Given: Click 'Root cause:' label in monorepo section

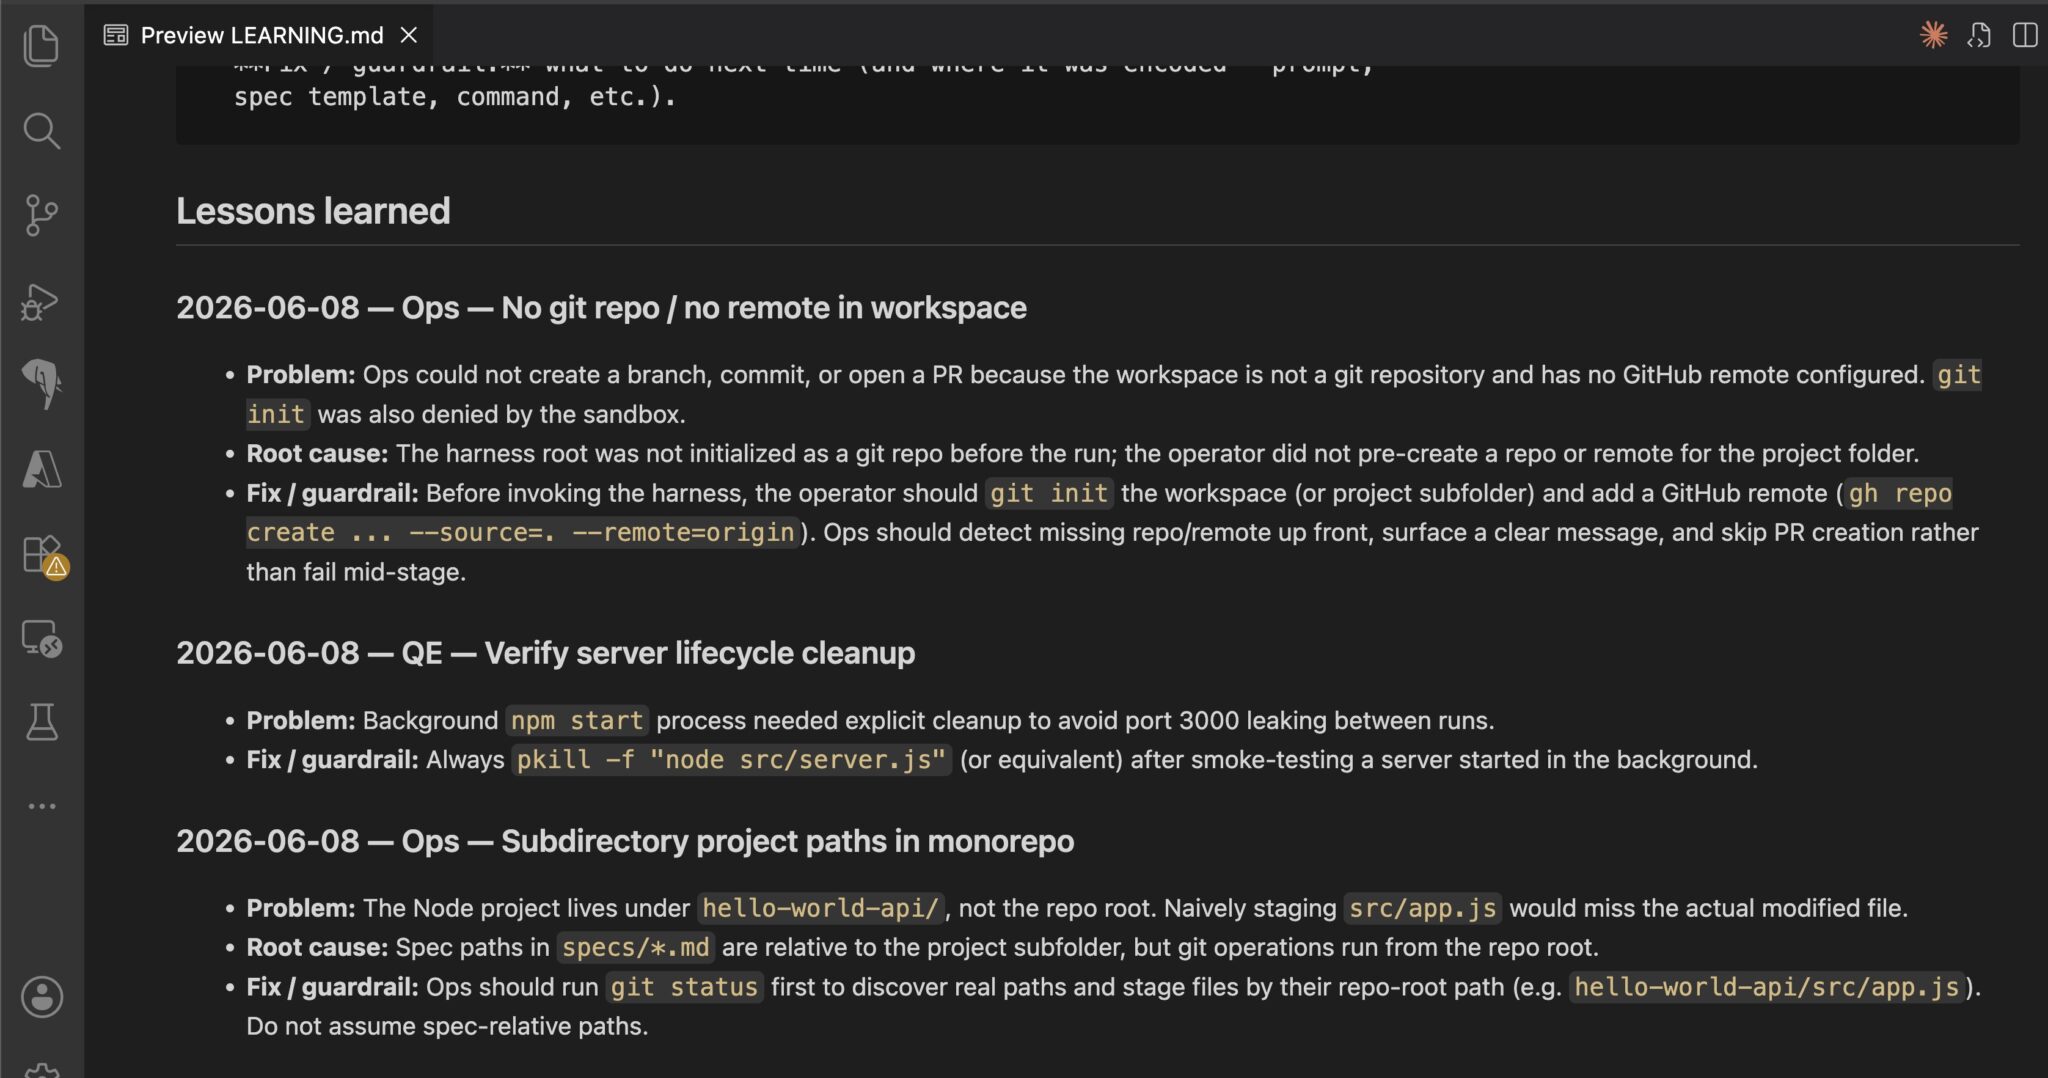Looking at the screenshot, I should [317, 947].
